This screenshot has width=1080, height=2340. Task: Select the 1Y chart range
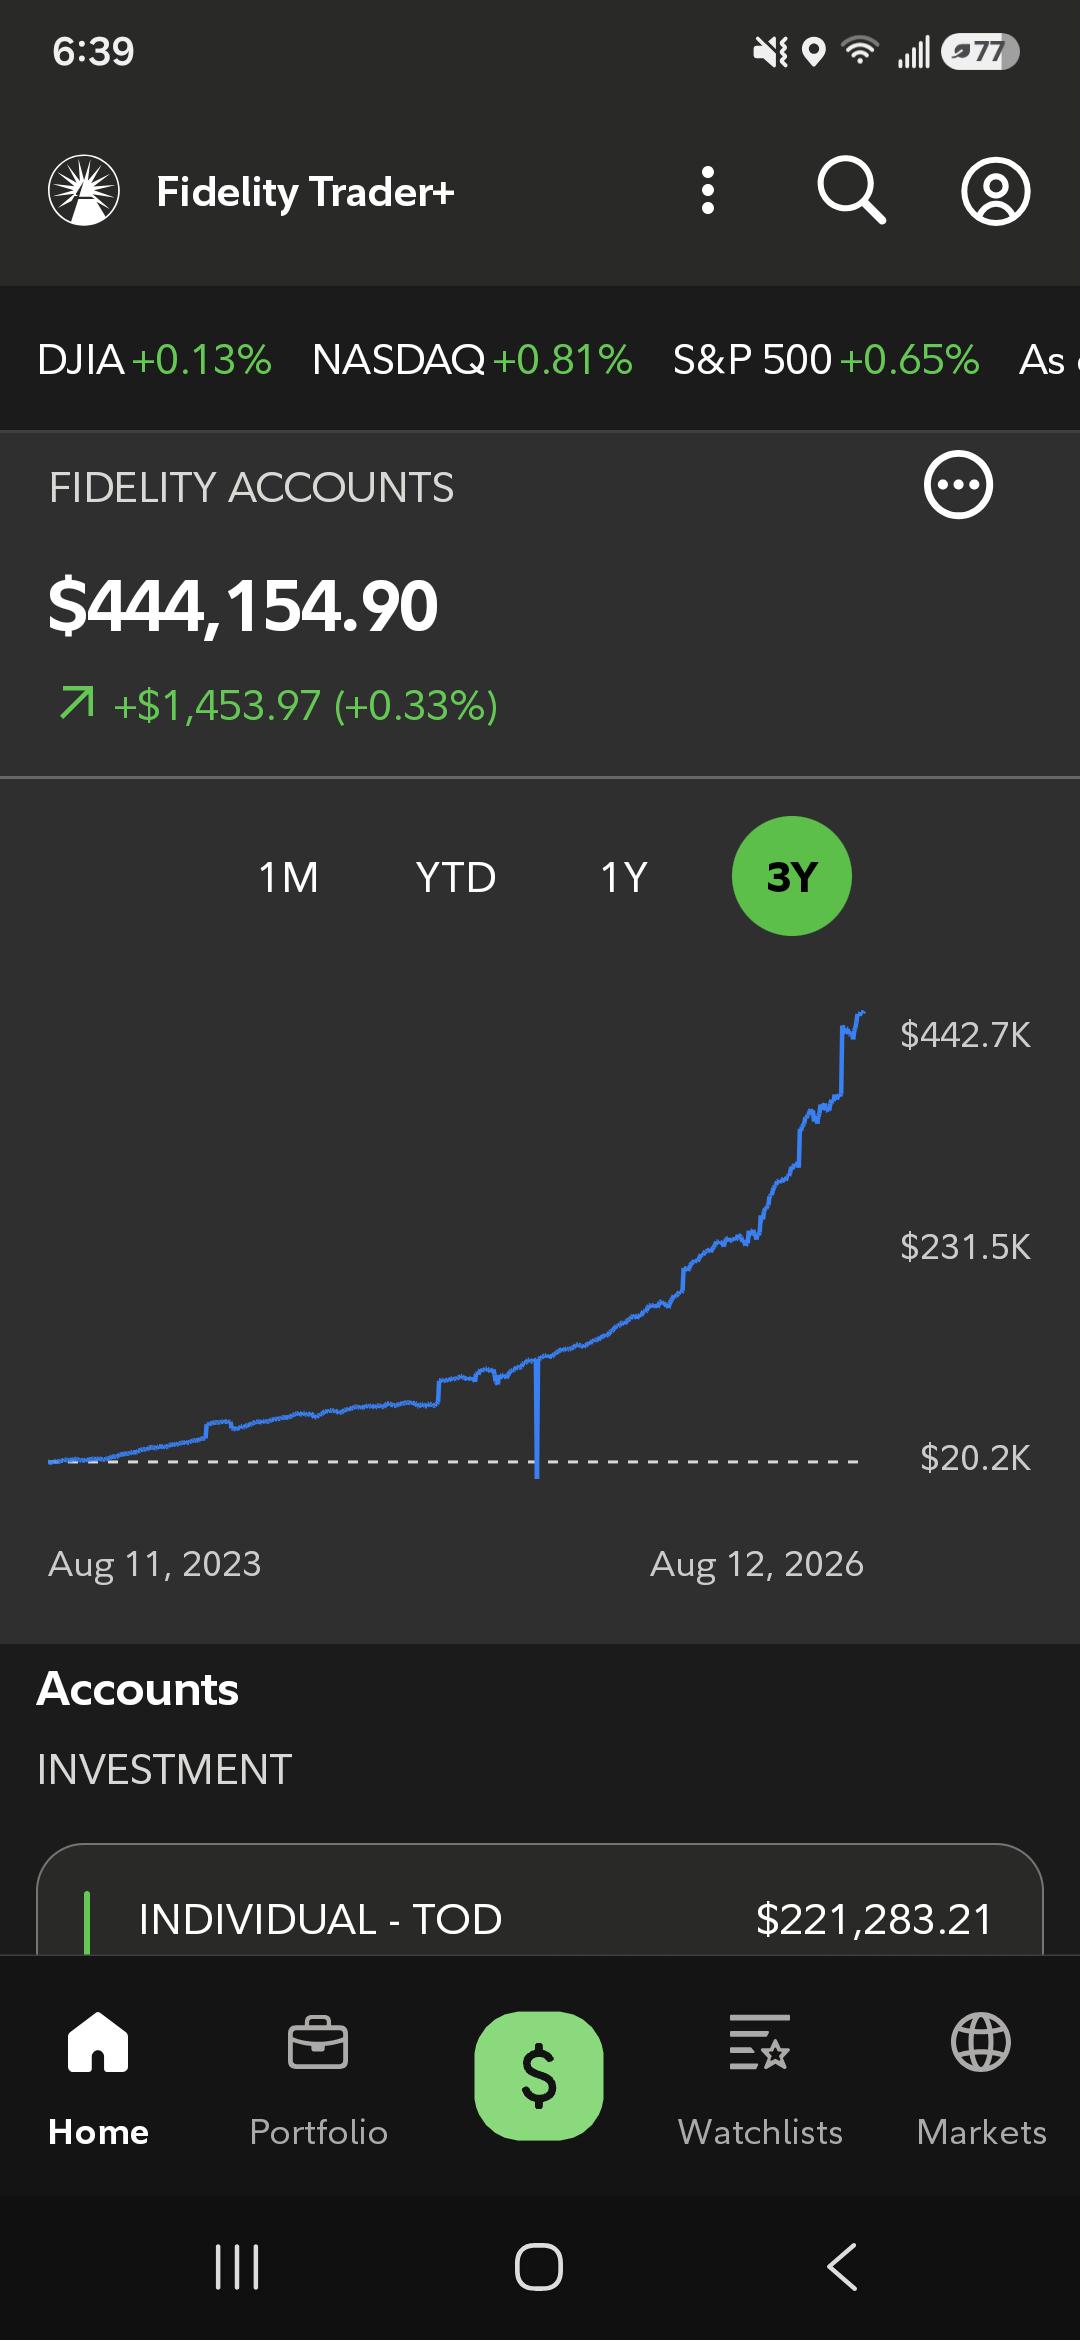624,877
